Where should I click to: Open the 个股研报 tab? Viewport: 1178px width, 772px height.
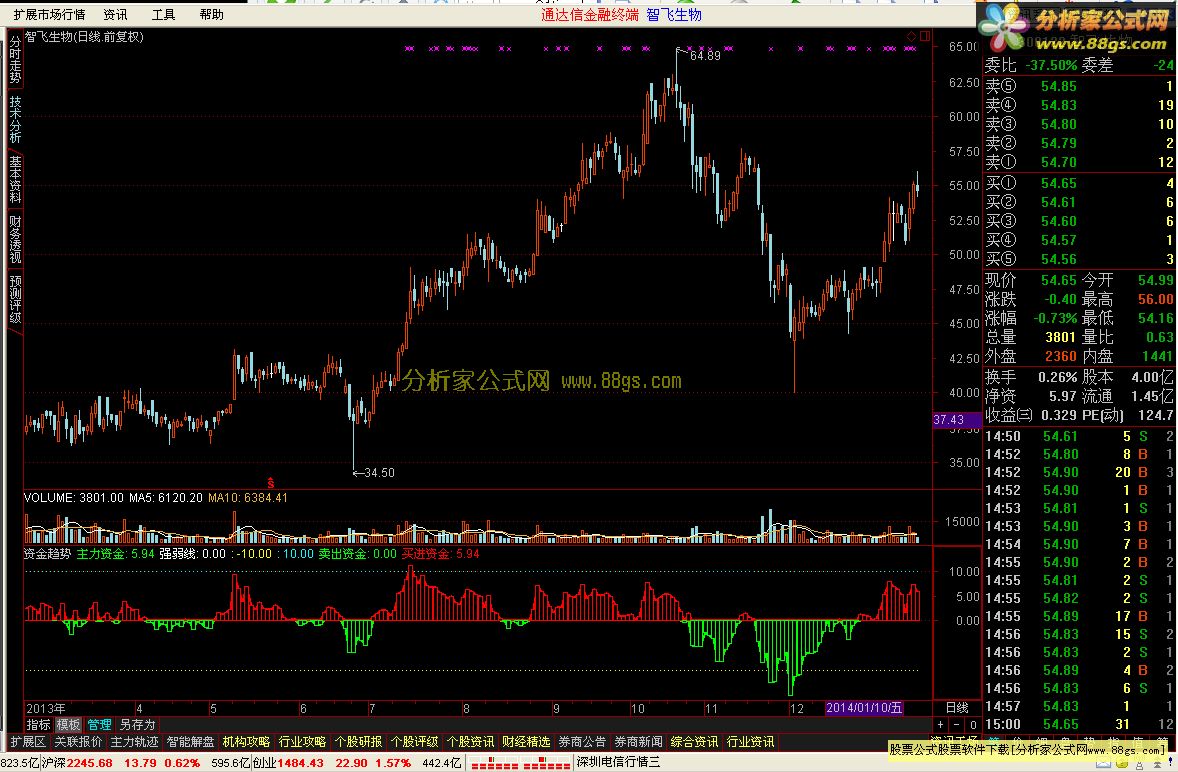pyautogui.click(x=358, y=742)
